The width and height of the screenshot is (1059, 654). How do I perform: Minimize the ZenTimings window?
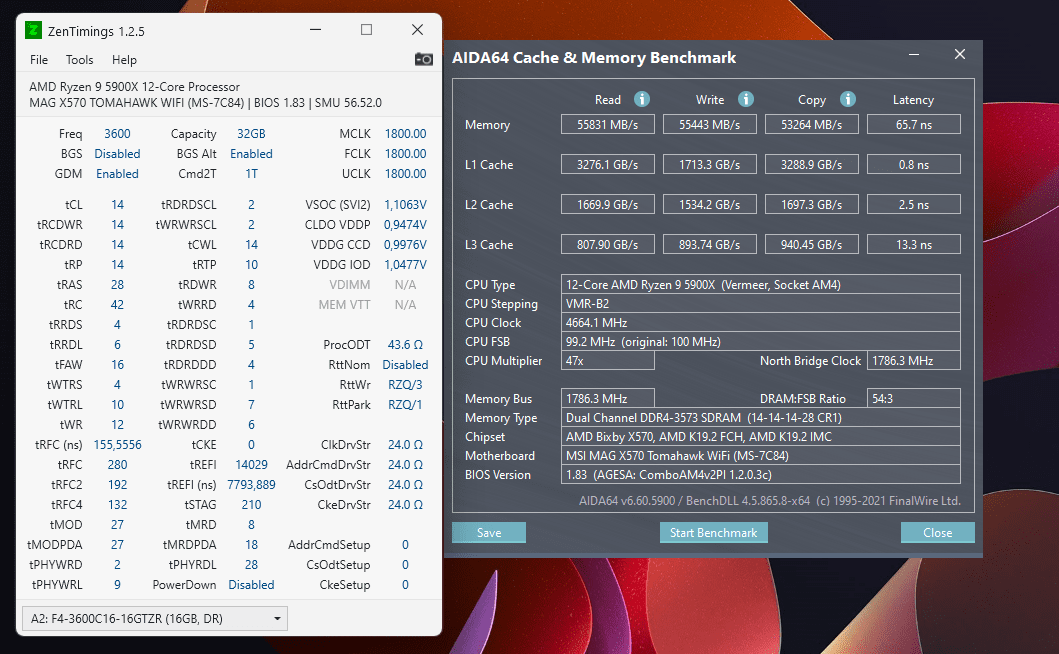pyautogui.click(x=315, y=30)
